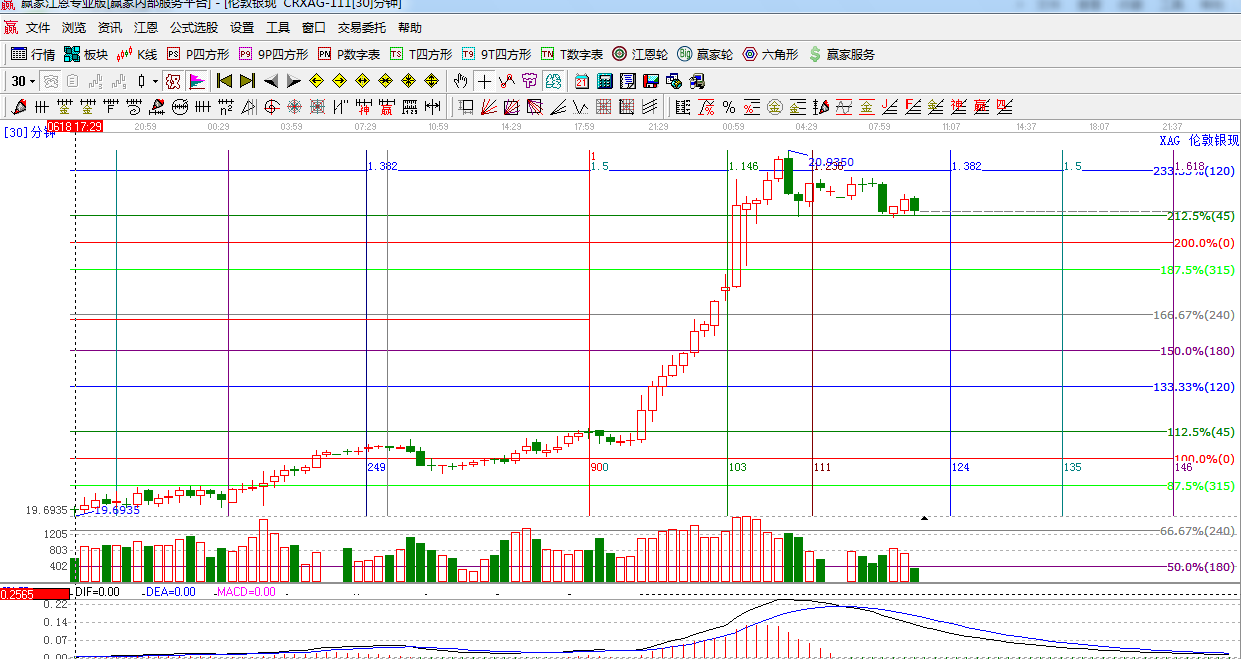Open the calendar date icon
The height and width of the screenshot is (659, 1241).
click(x=581, y=81)
